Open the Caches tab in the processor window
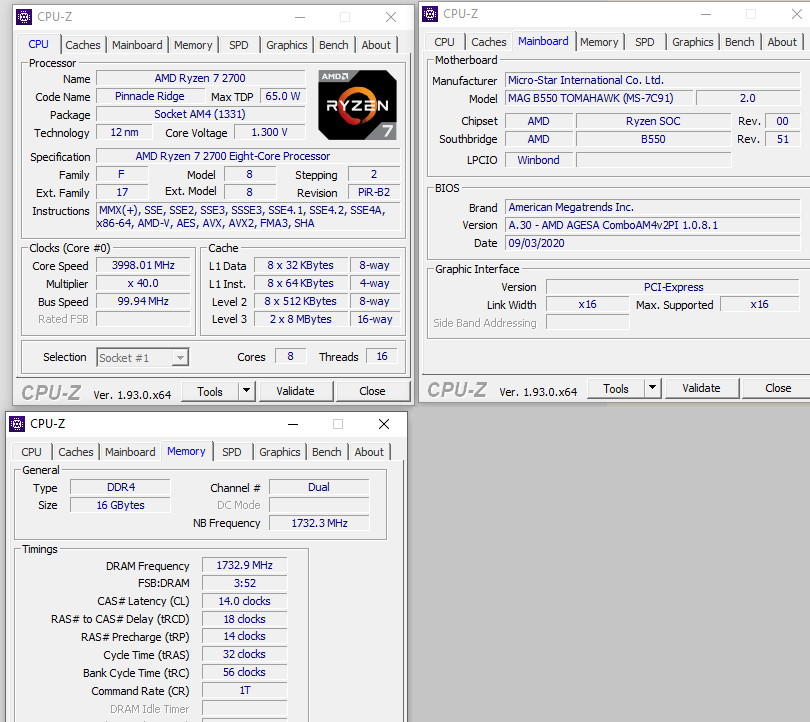This screenshot has width=810, height=722. tap(83, 45)
